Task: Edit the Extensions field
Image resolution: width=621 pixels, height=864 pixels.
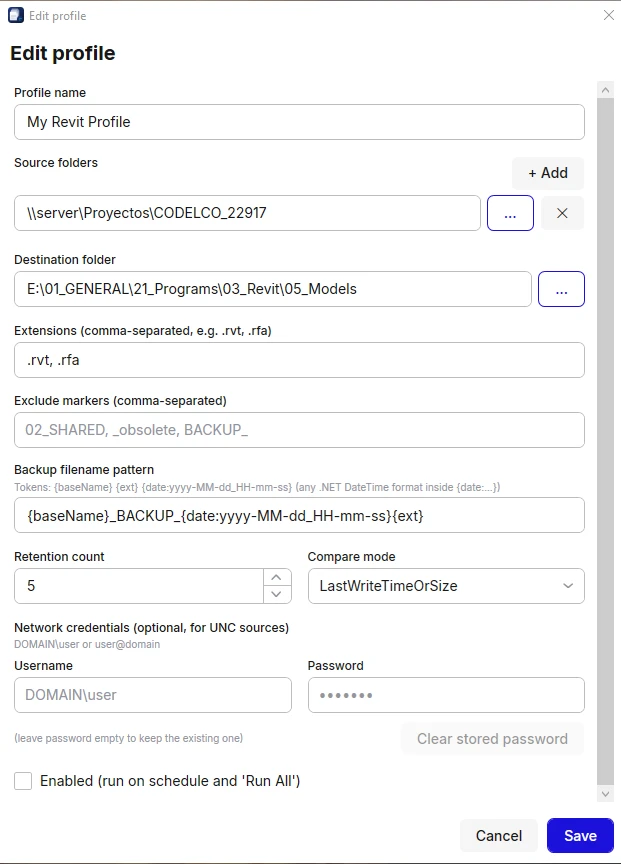Action: coord(299,360)
